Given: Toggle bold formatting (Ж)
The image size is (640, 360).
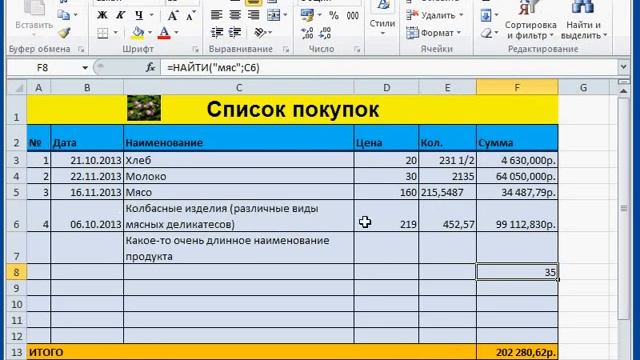Looking at the screenshot, I should click(x=102, y=16).
